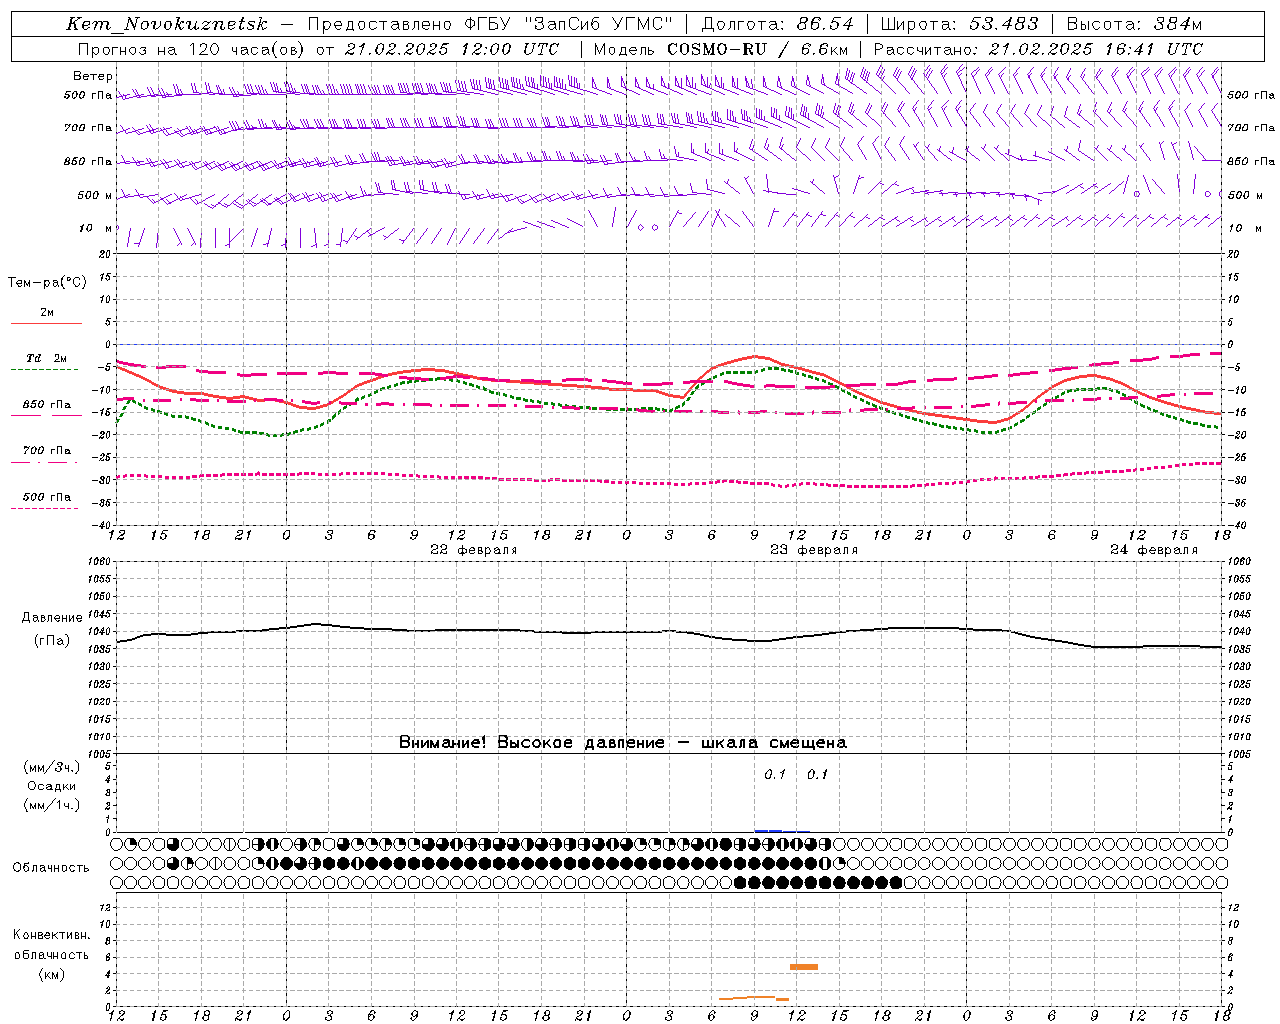The image size is (1280, 1024).
Task: Click the 23 февраля date label
Action: 814,550
